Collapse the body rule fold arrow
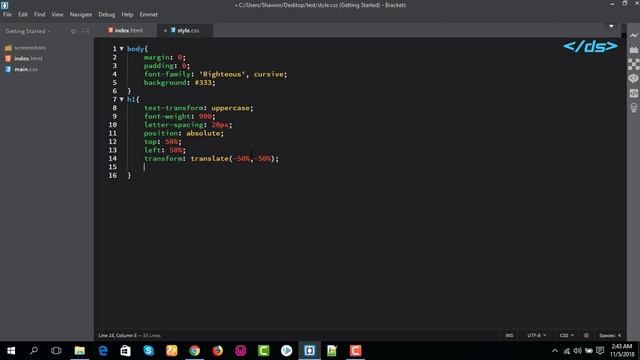Screen dimensions: 640x360 (121, 49)
